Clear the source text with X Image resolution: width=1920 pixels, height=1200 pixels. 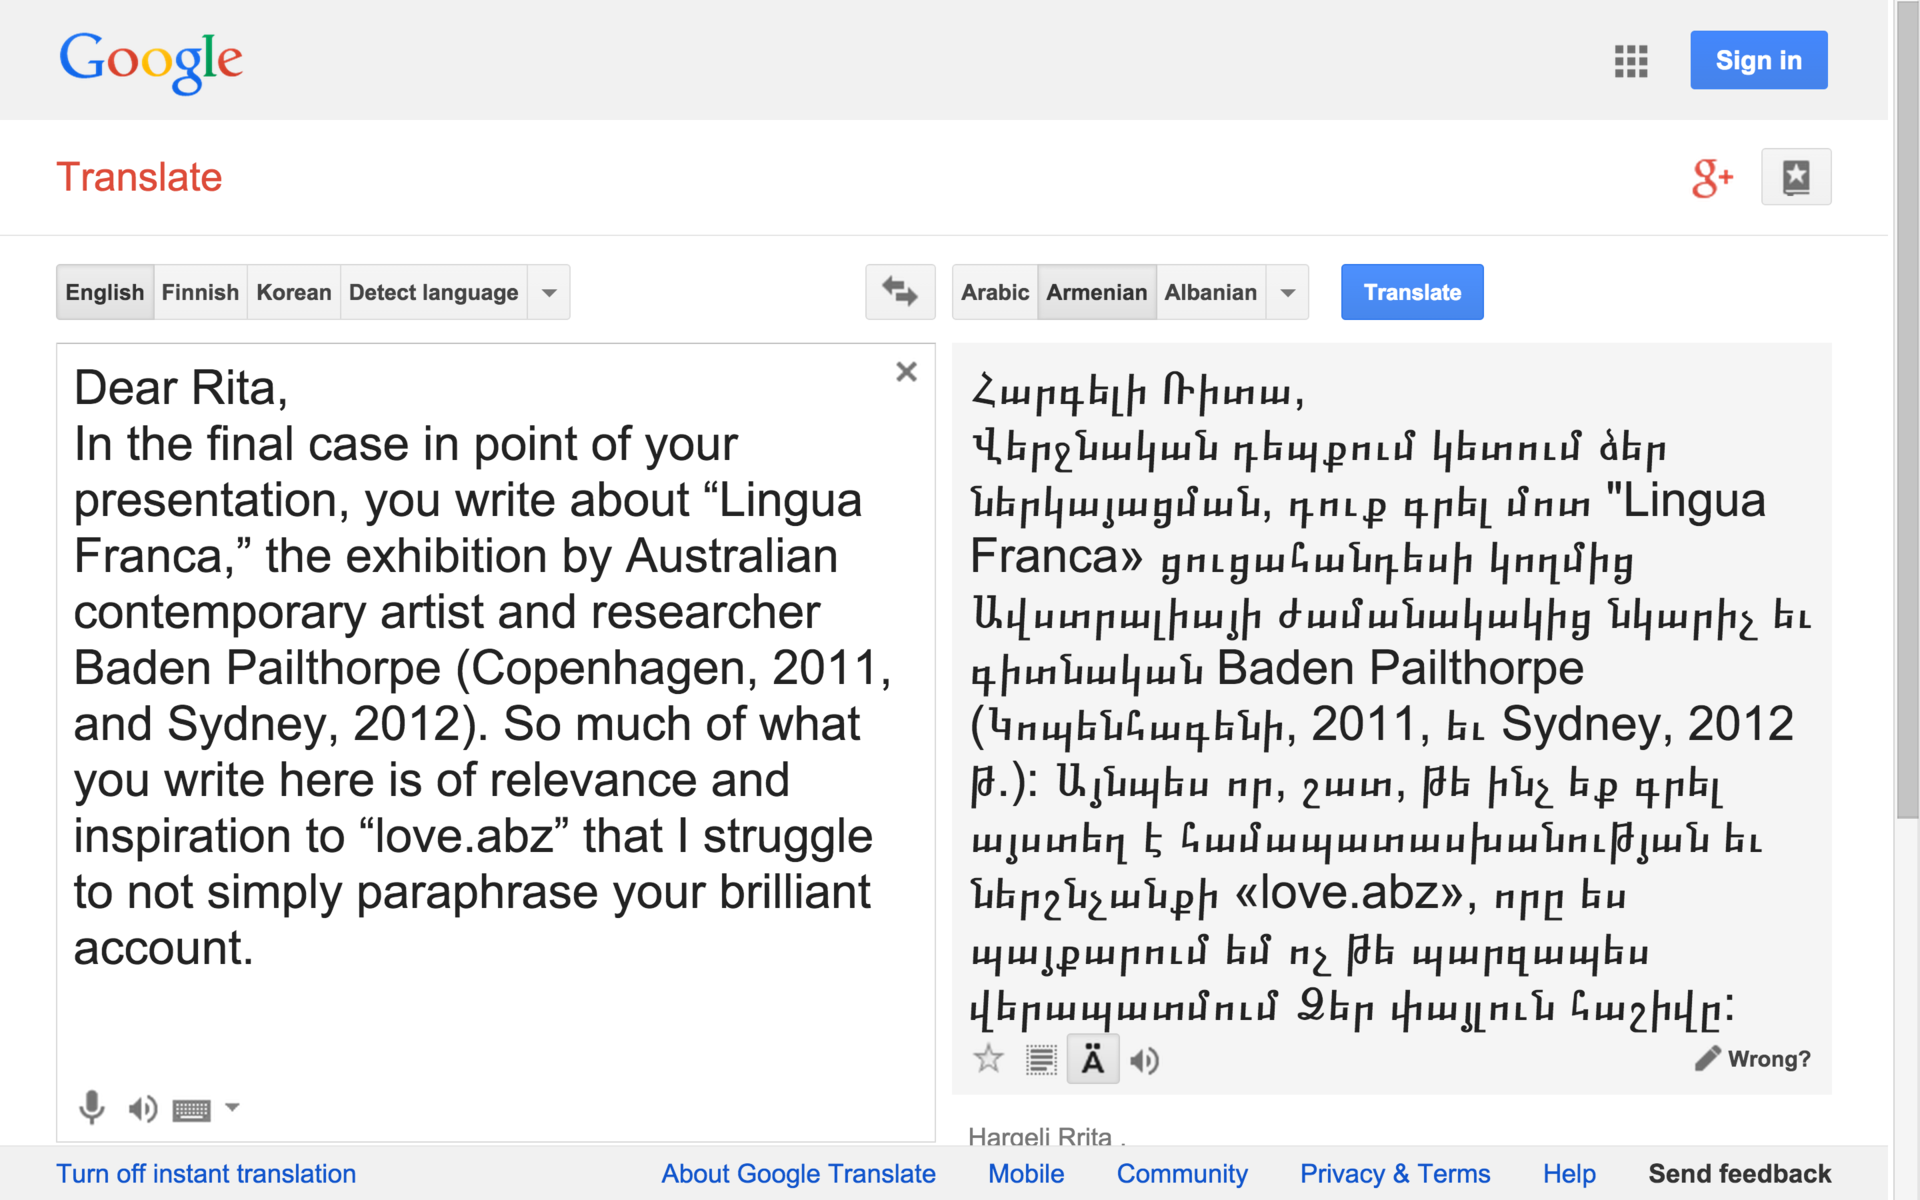[x=906, y=372]
